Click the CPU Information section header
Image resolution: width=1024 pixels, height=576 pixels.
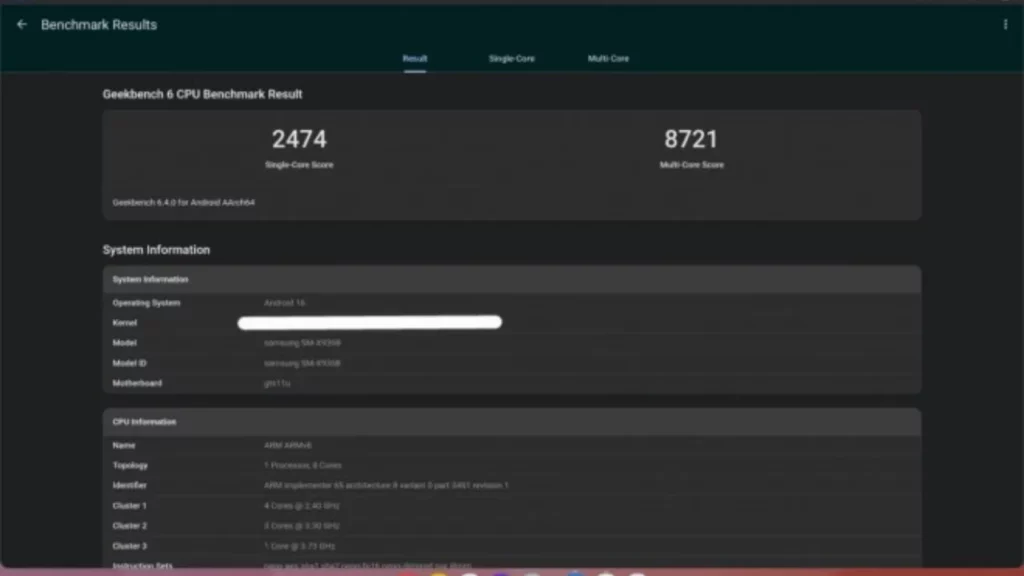tap(144, 422)
